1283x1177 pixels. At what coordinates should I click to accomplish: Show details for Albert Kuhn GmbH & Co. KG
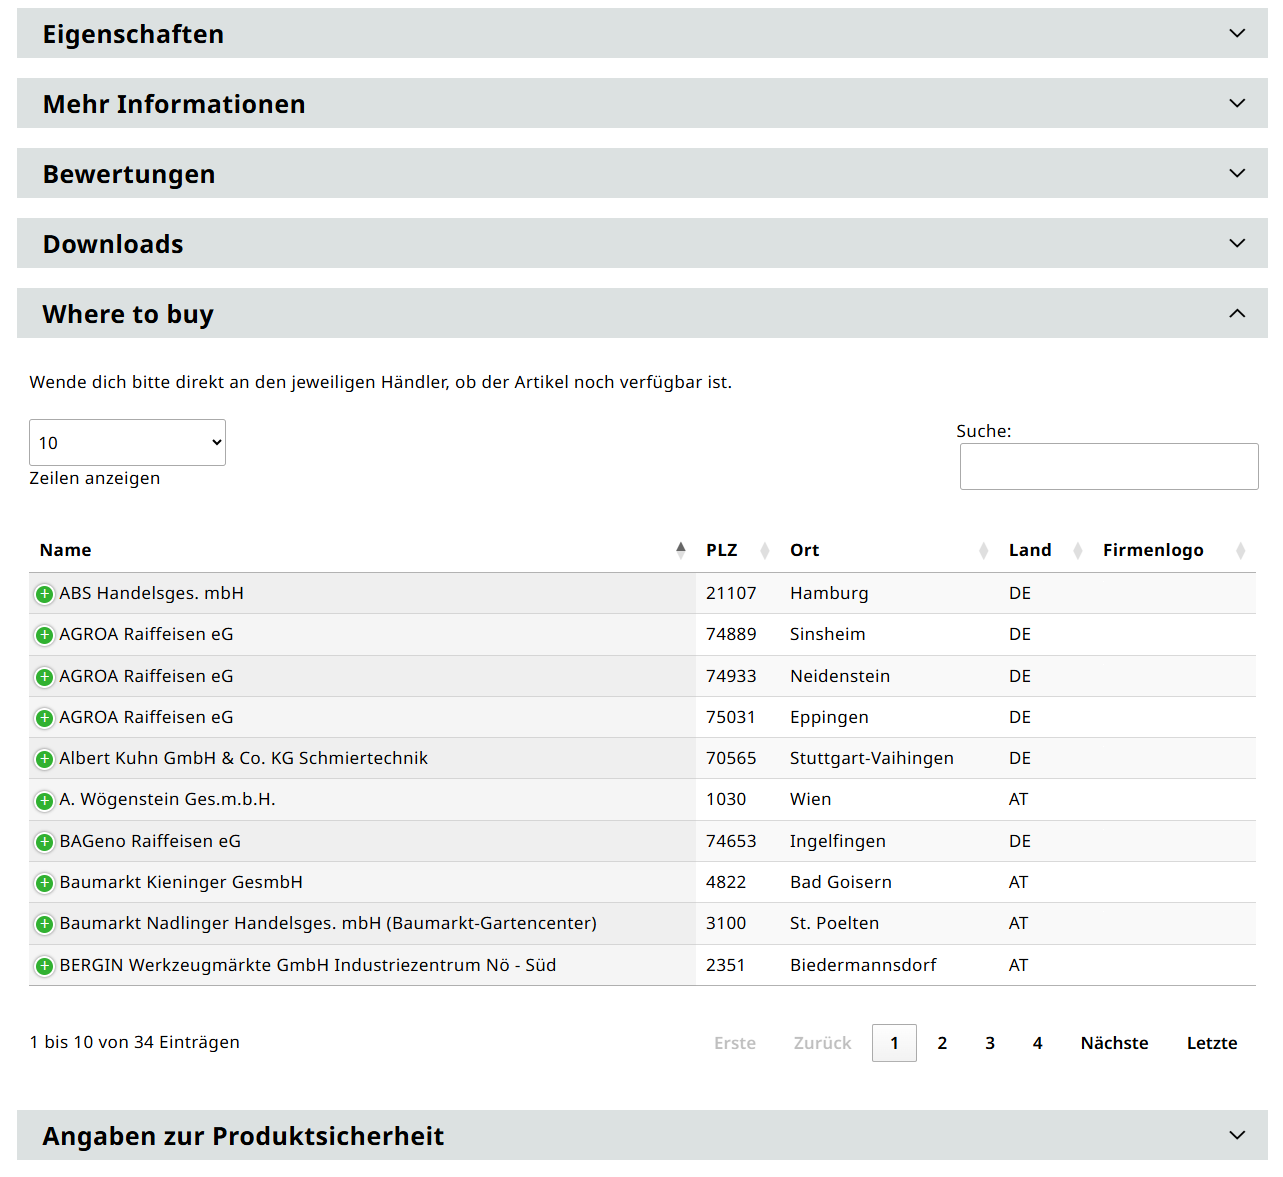[x=44, y=759]
